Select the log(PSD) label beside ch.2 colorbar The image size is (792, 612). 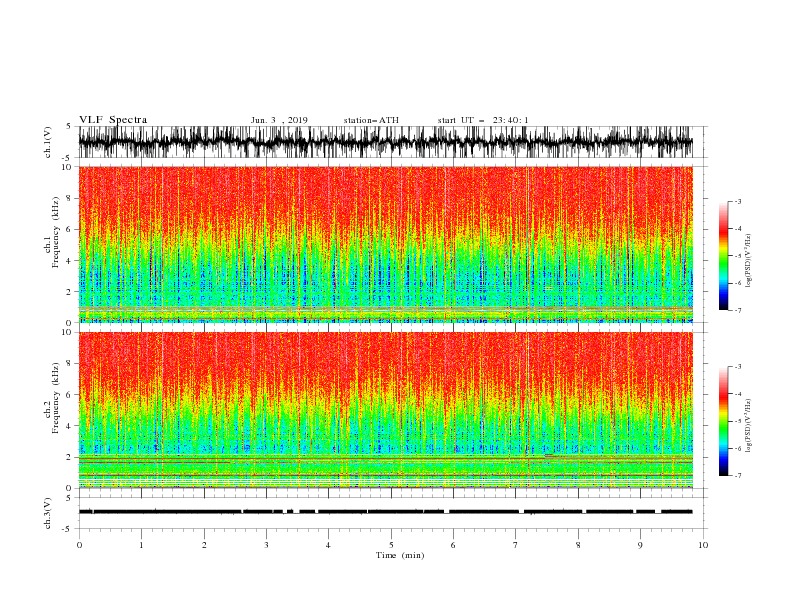(x=749, y=425)
